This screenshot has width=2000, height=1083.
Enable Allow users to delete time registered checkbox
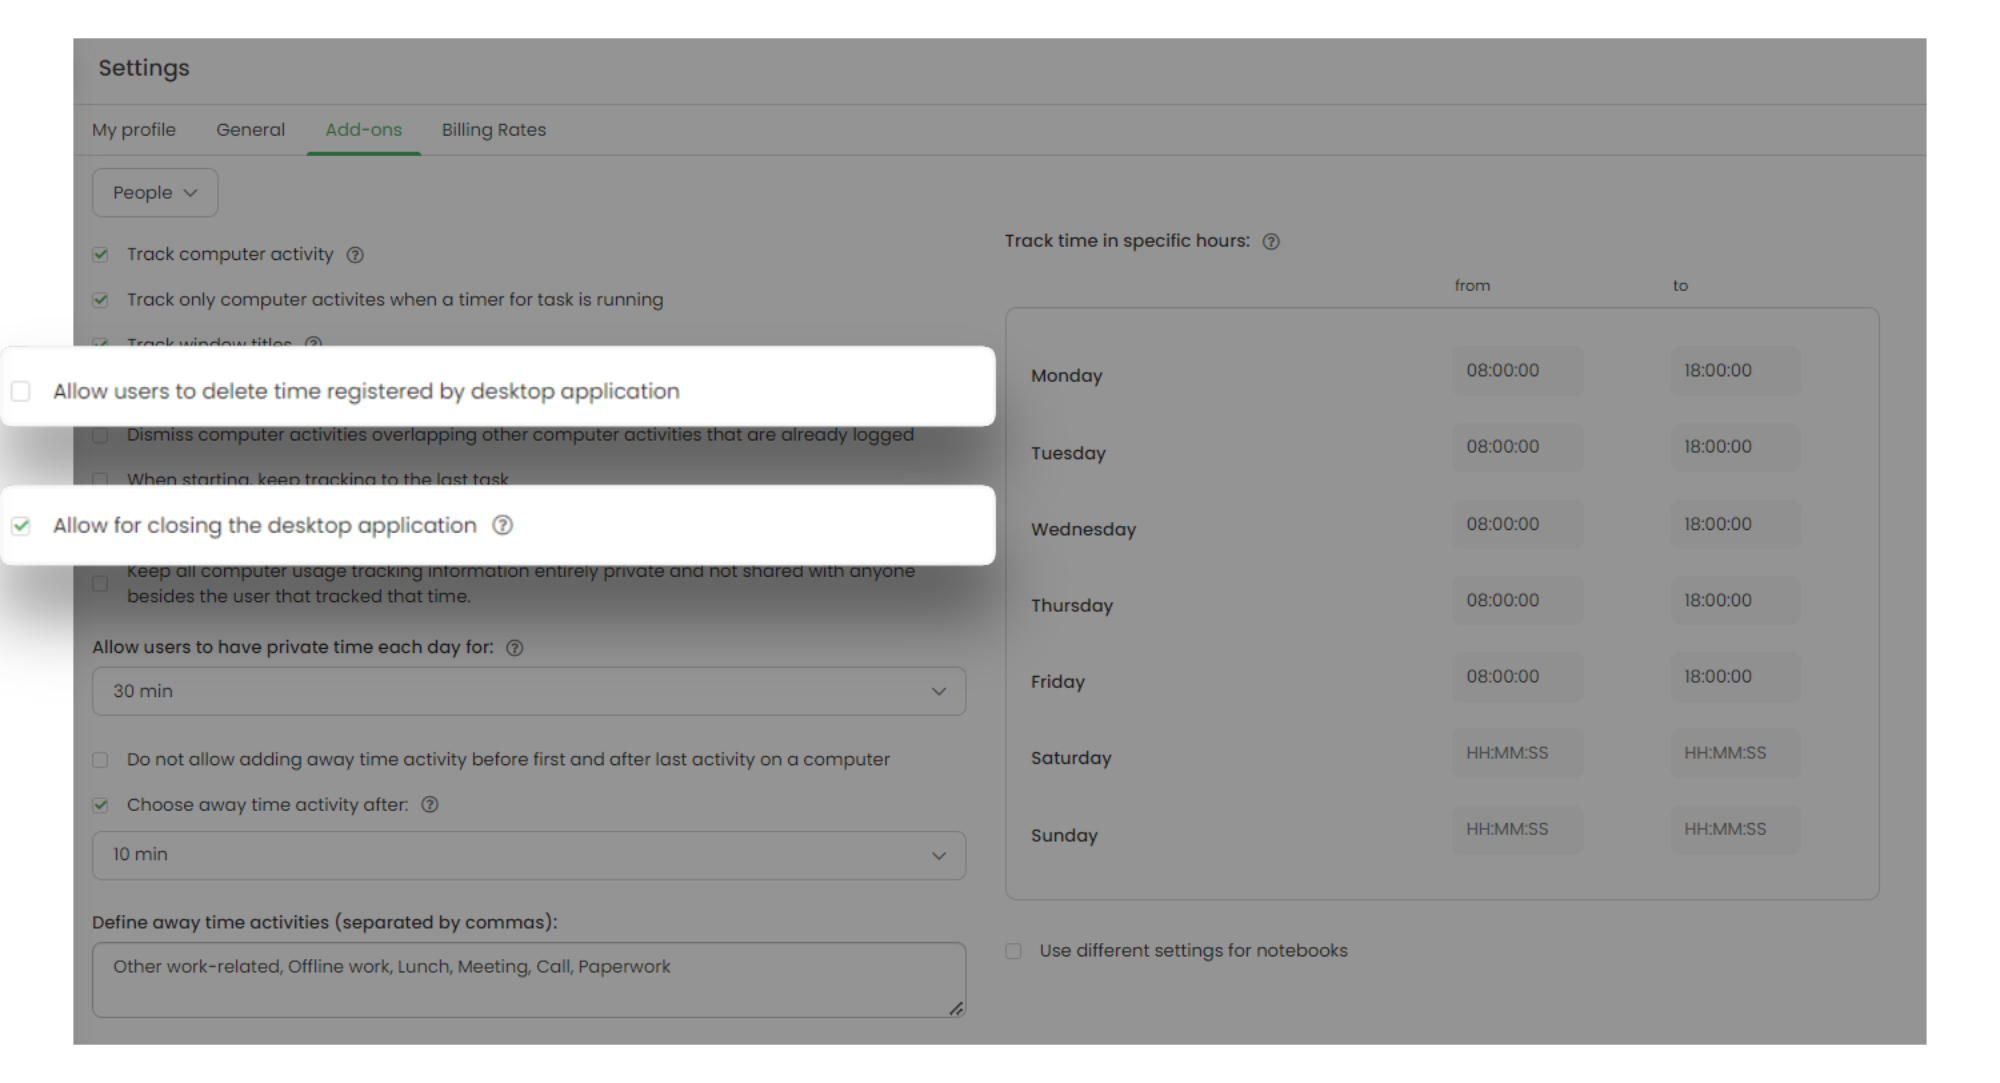21,391
